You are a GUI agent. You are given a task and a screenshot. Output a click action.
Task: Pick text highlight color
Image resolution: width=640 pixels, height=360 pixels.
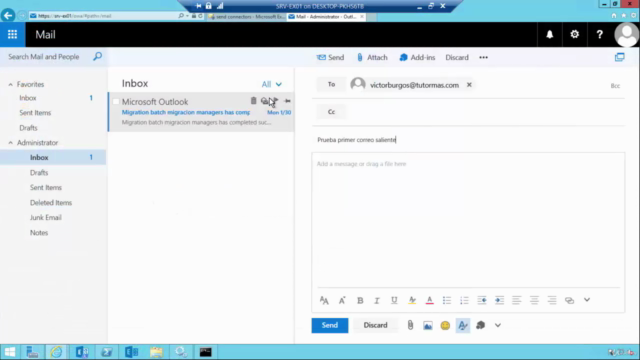point(412,300)
